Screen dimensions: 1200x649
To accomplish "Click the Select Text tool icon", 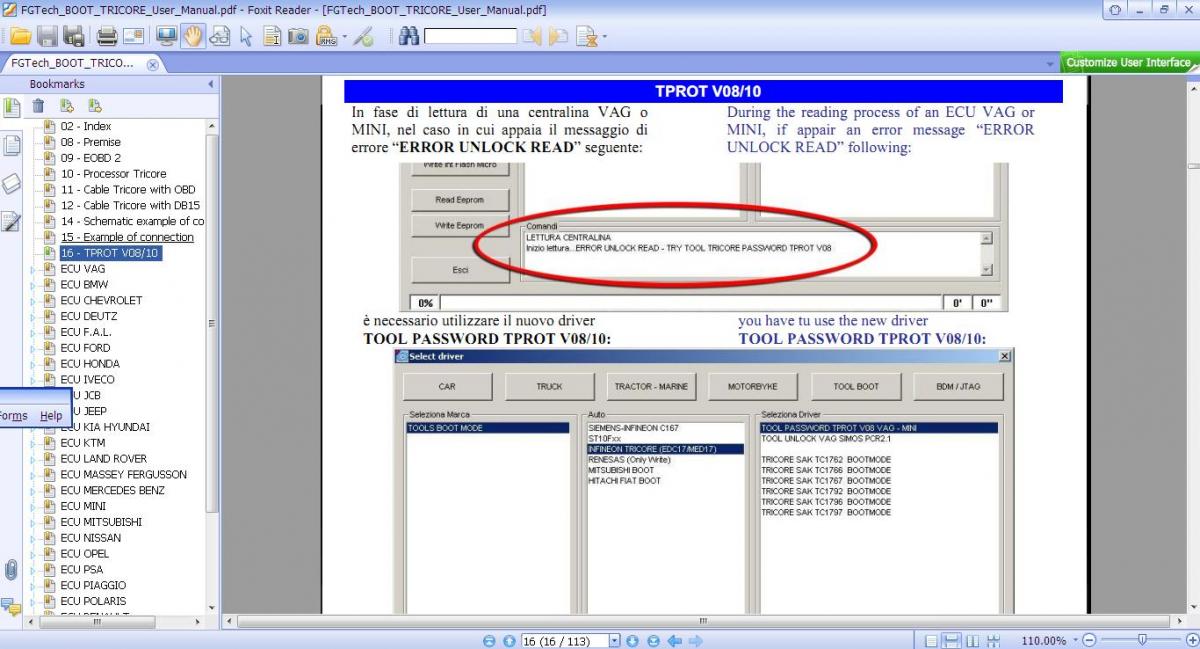I will click(271, 37).
